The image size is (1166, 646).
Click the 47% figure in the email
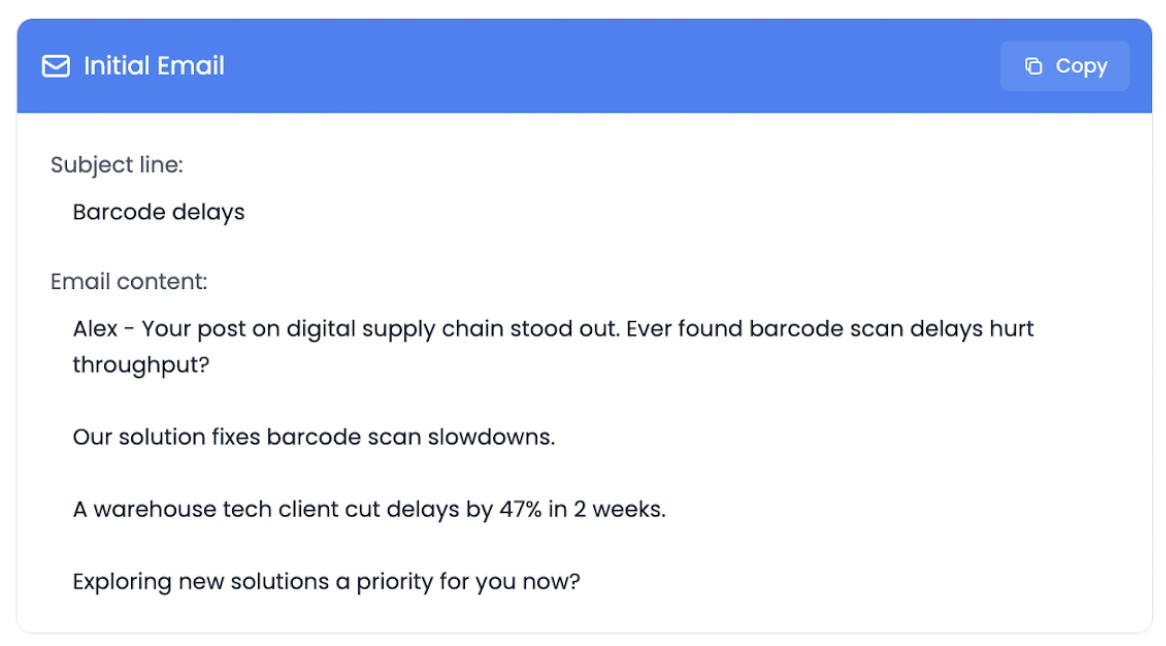pyautogui.click(x=520, y=509)
